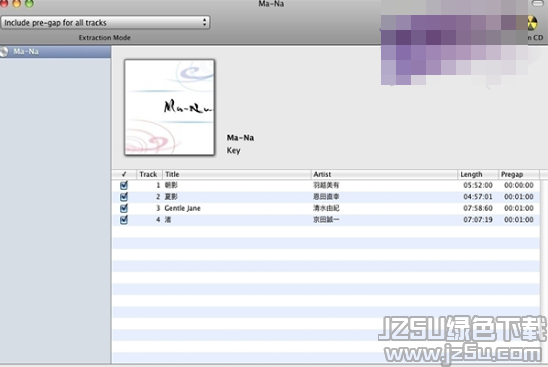Select the Gentle Jane title cell
548x367 pixels.
pos(182,208)
